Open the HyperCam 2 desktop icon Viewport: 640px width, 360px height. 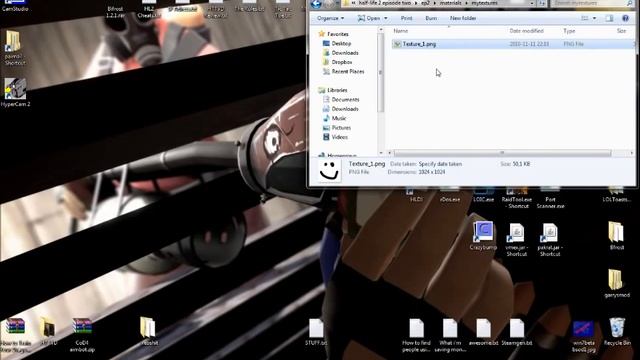click(15, 93)
